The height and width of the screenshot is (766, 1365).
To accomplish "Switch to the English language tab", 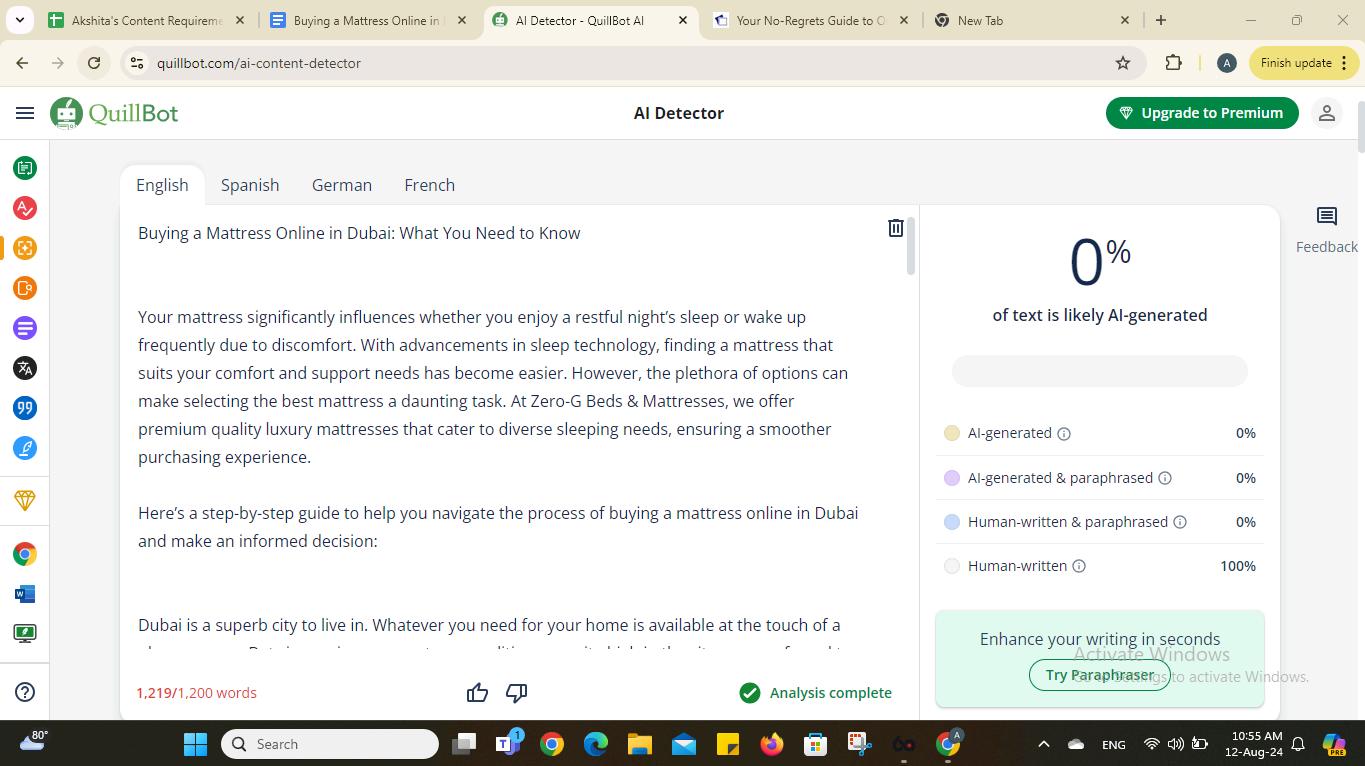I will click(x=162, y=185).
